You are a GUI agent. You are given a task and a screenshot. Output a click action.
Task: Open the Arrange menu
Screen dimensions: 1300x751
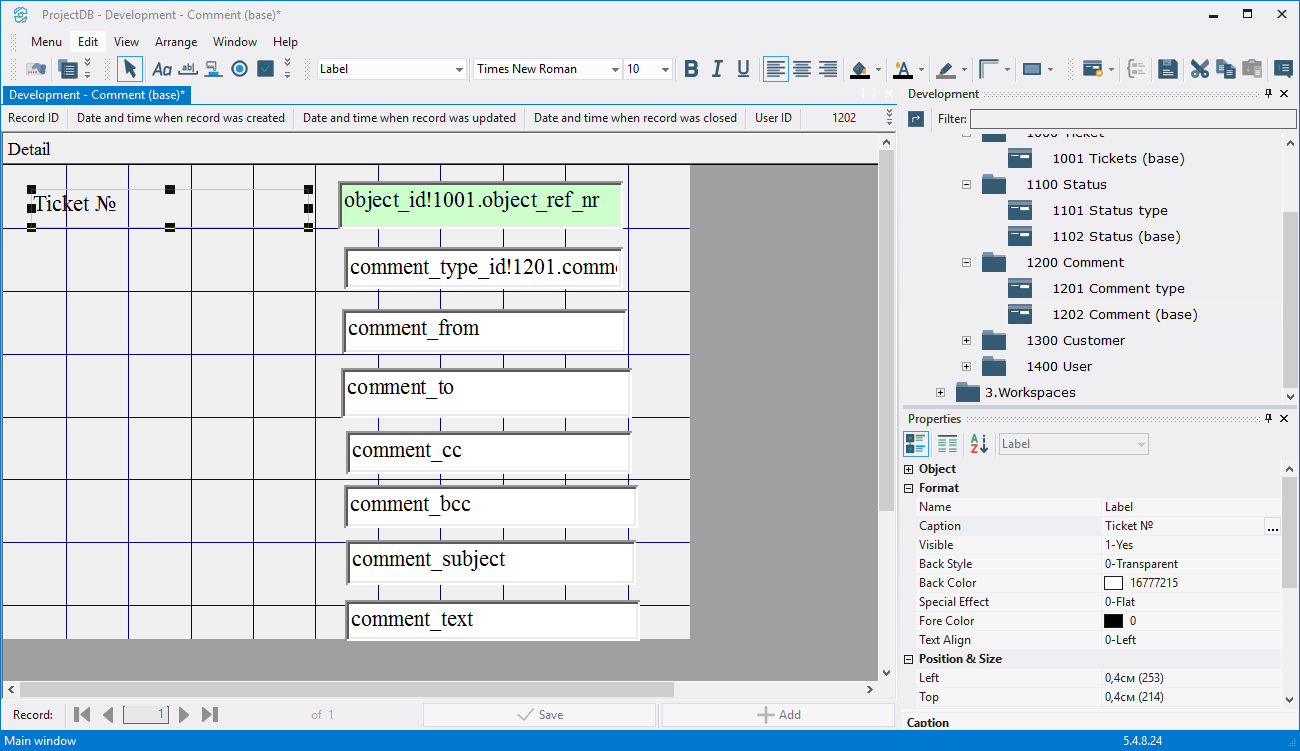click(176, 42)
